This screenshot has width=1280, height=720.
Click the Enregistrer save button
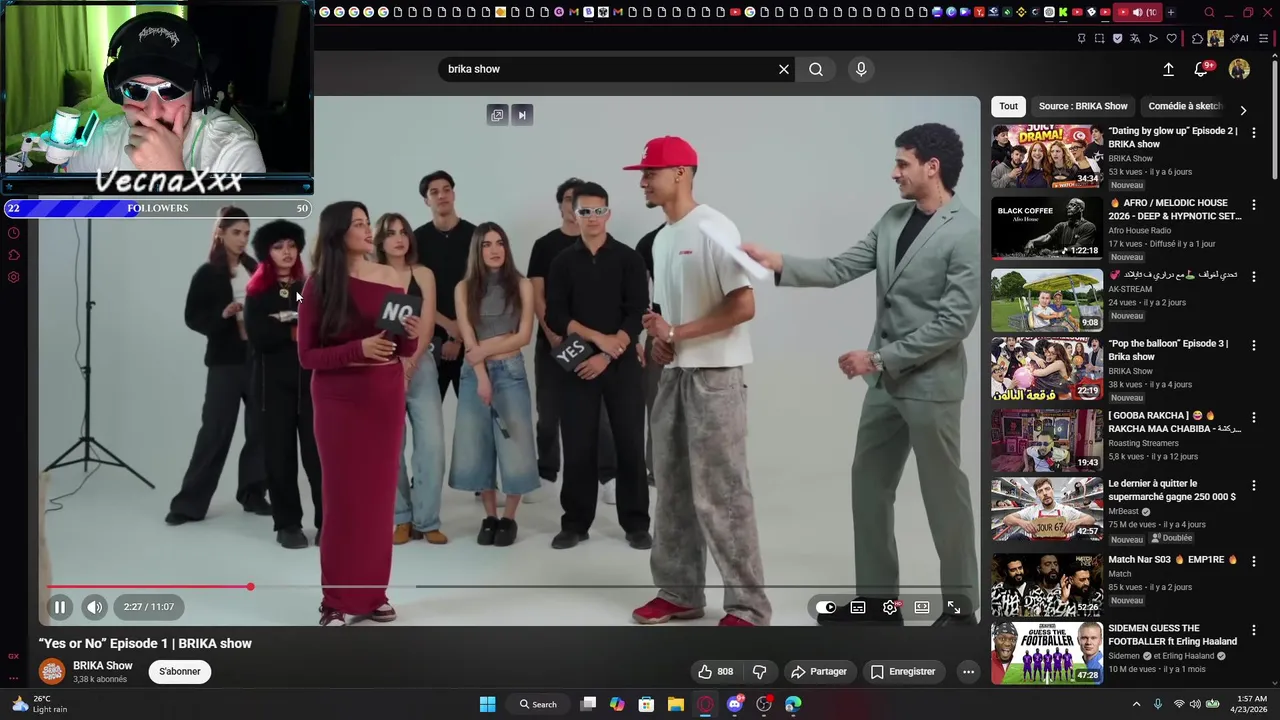(903, 672)
